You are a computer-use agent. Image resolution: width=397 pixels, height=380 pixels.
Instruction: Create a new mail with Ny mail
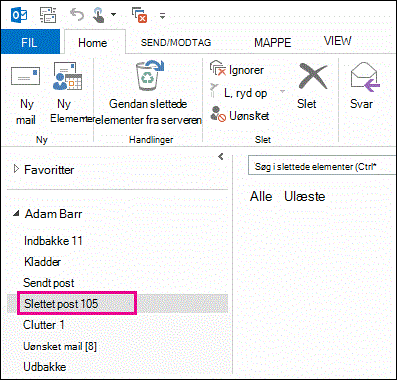(x=26, y=94)
